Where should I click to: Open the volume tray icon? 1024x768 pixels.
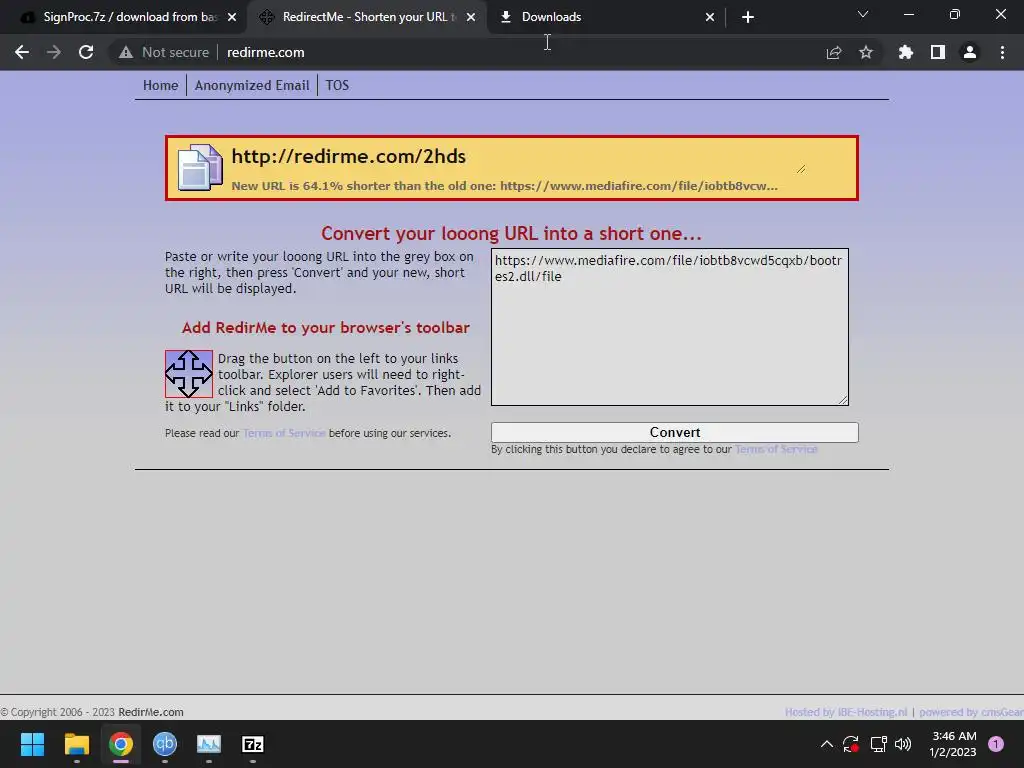pyautogui.click(x=903, y=744)
